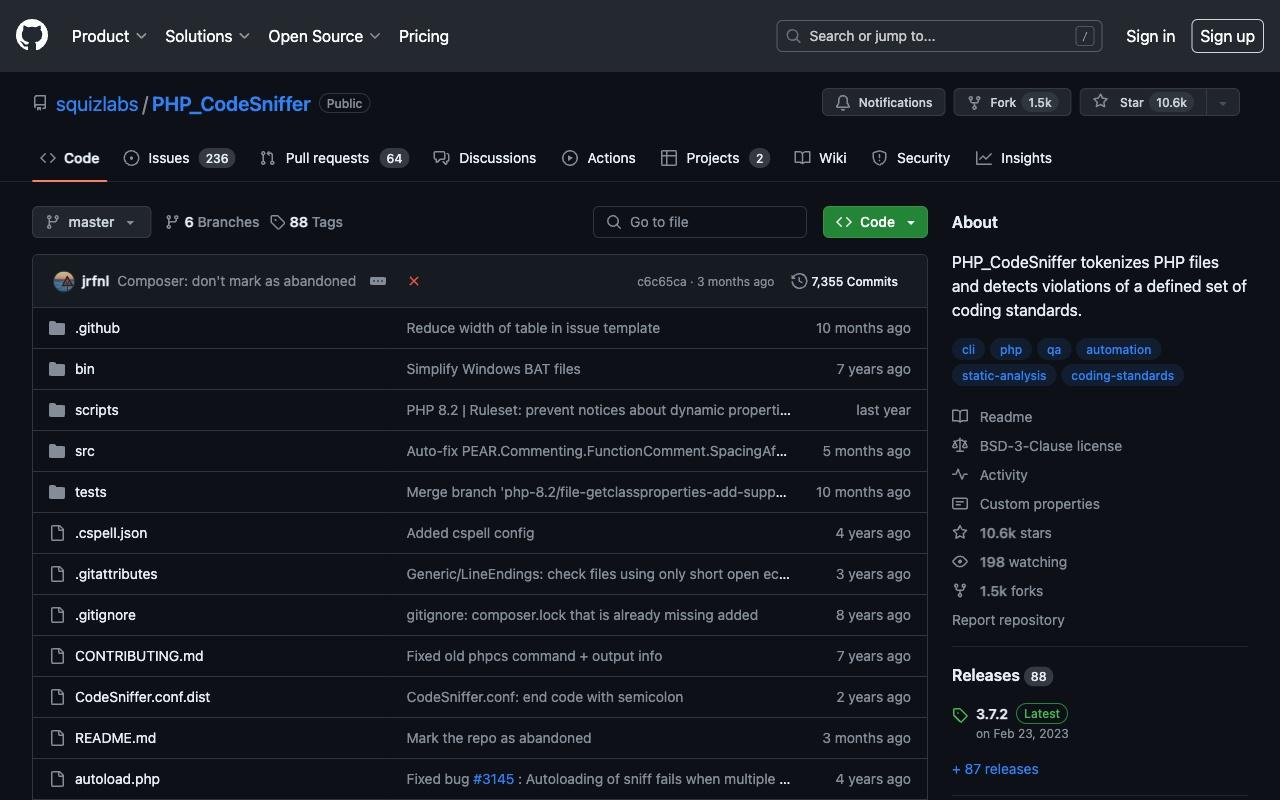This screenshot has height=800, width=1280.
Task: Open the autoload.php file
Action: tap(117, 779)
